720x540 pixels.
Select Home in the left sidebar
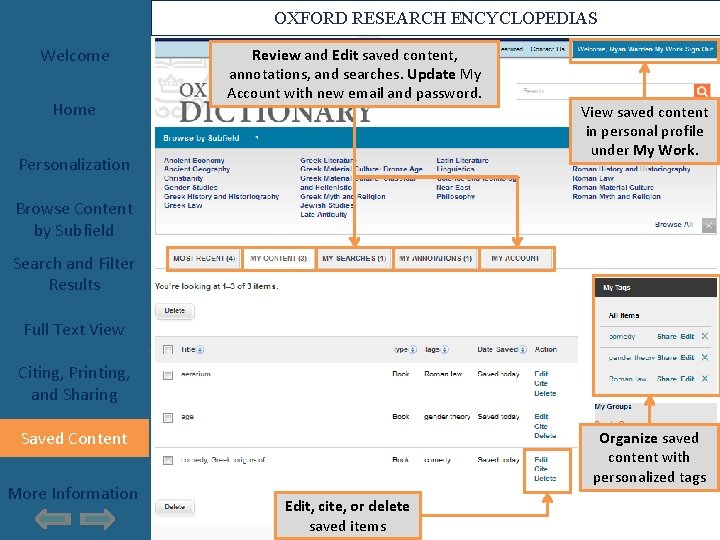(x=74, y=110)
